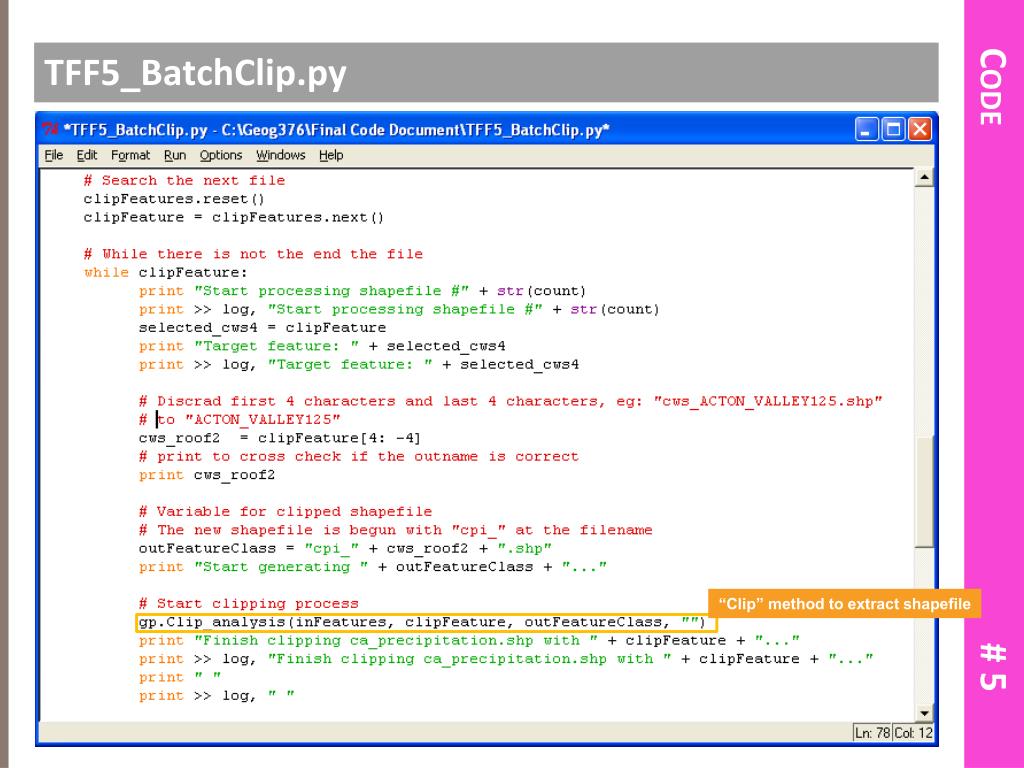Click the line 'clipFeature = clipFeatures.next()'
Image resolution: width=1024 pixels, height=768 pixels.
(233, 217)
